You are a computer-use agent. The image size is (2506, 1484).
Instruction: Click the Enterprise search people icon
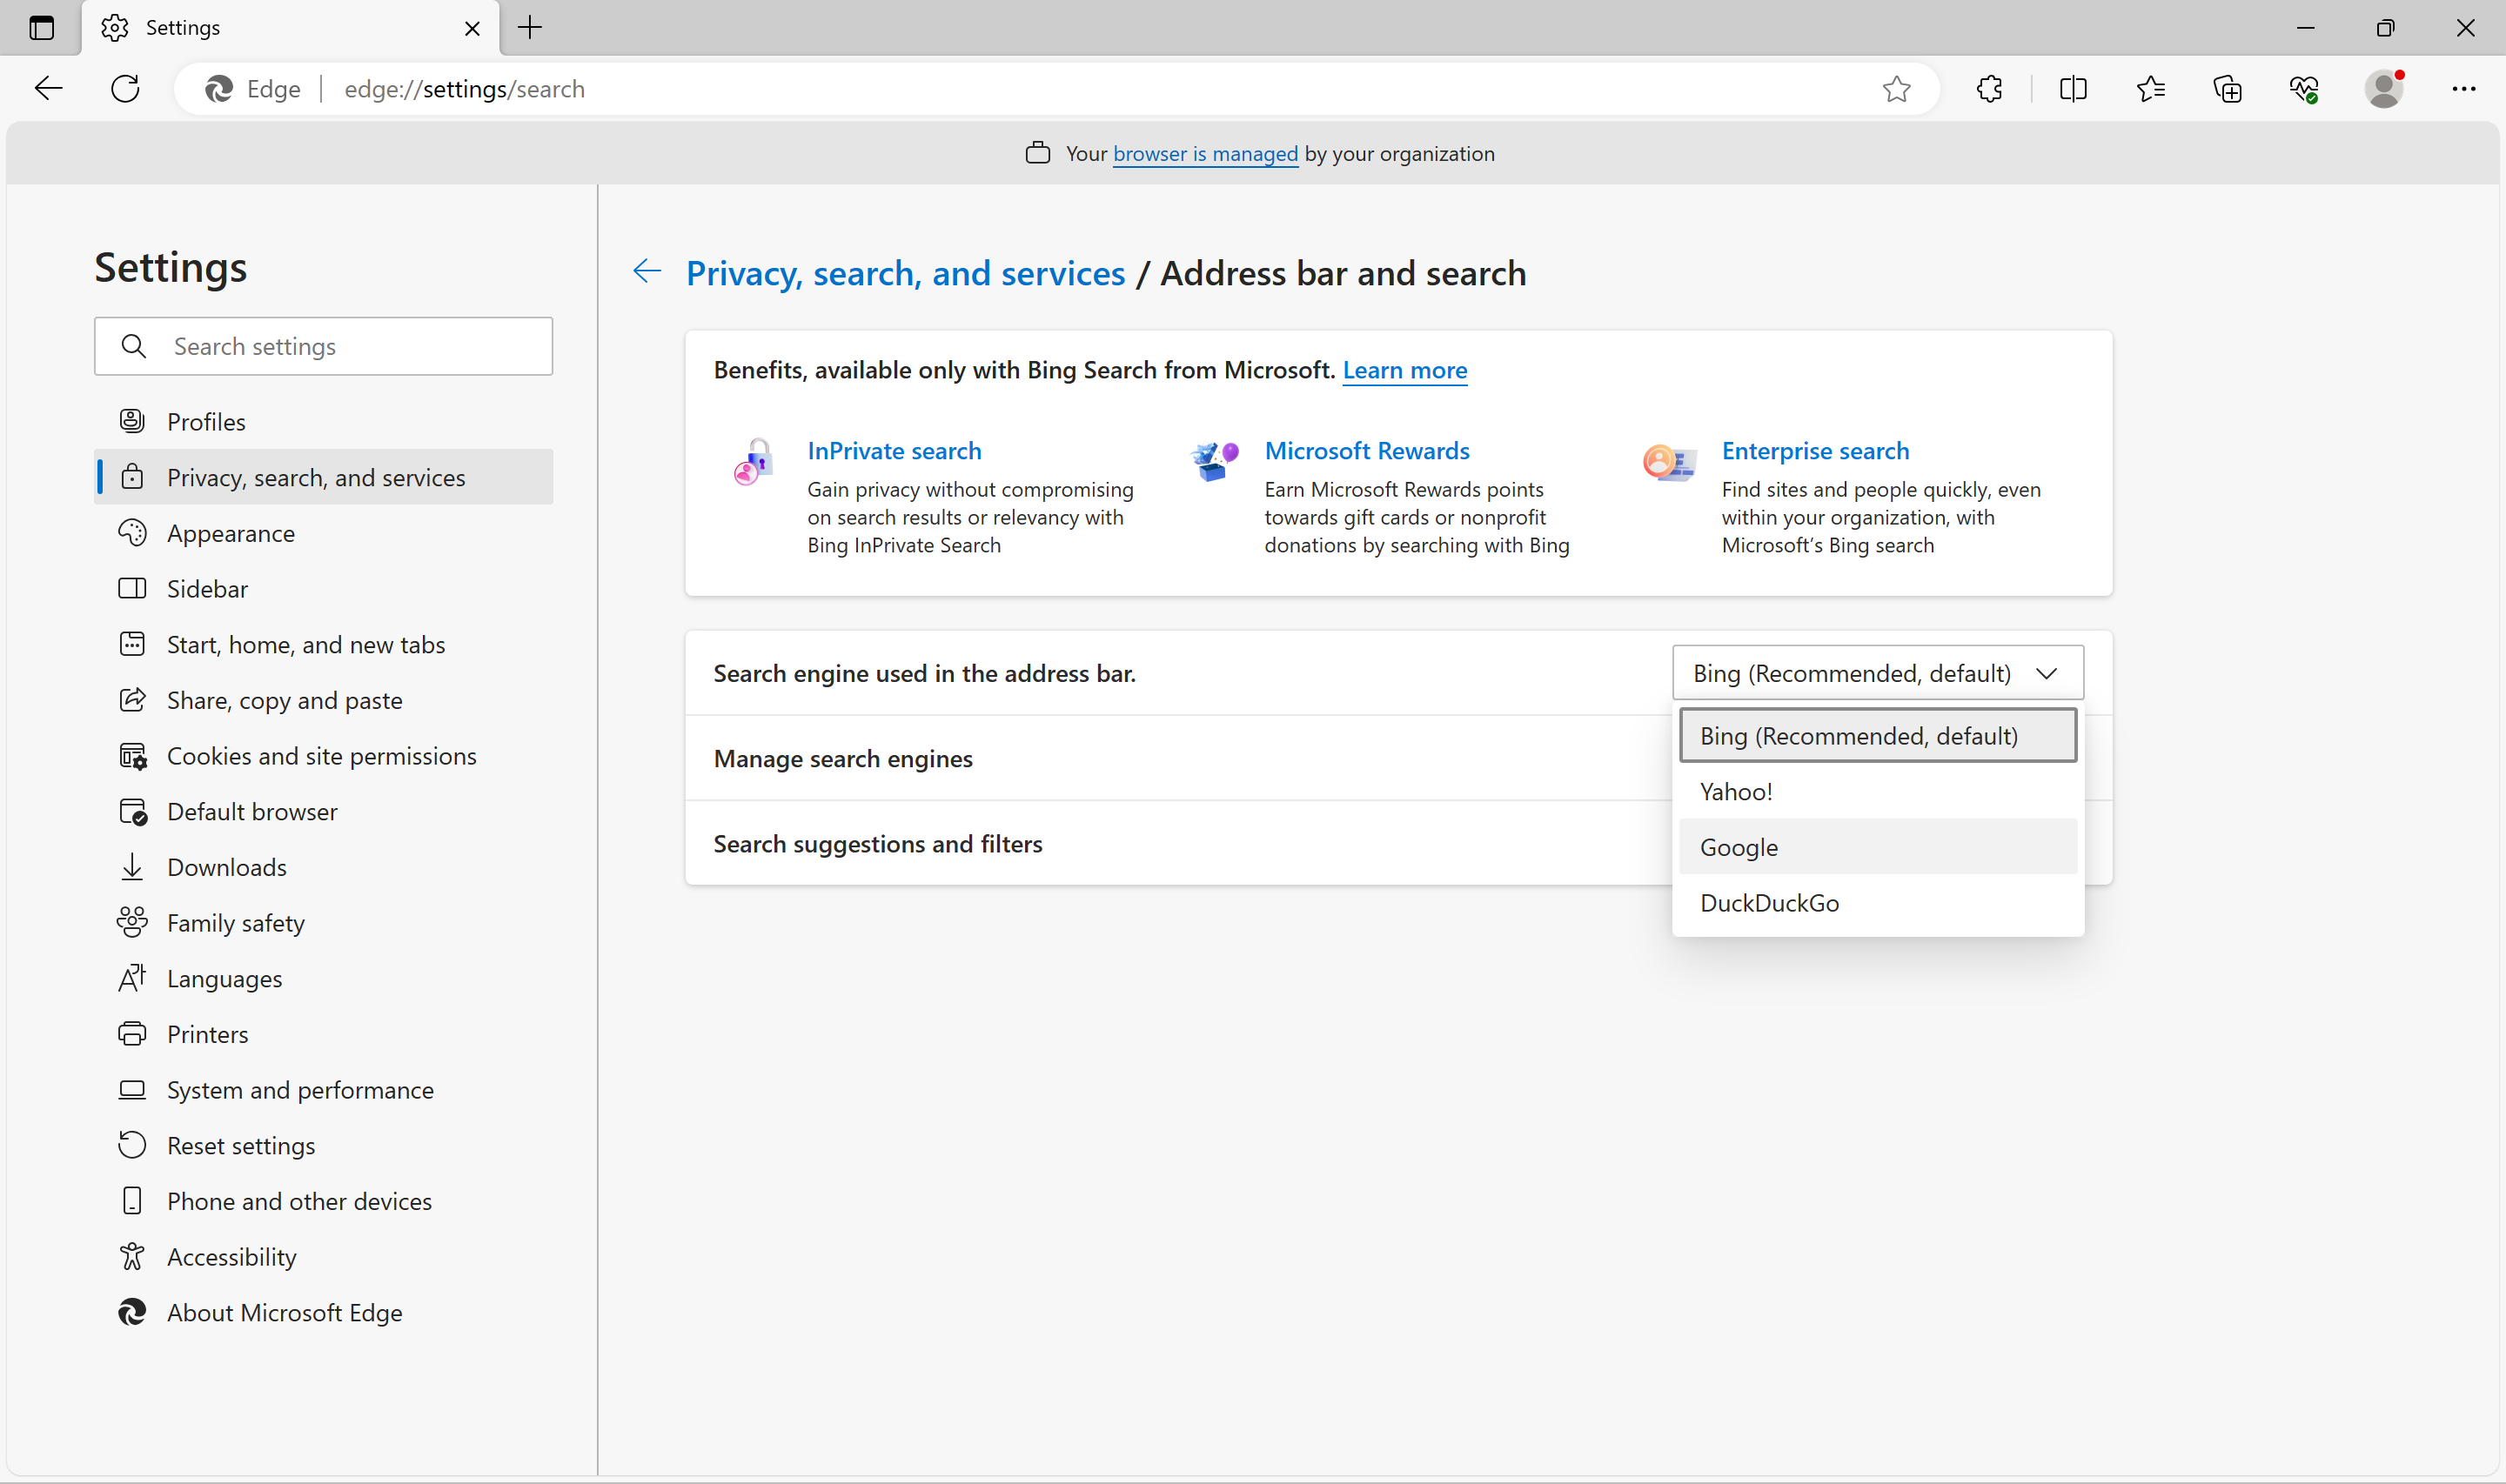pos(1669,462)
